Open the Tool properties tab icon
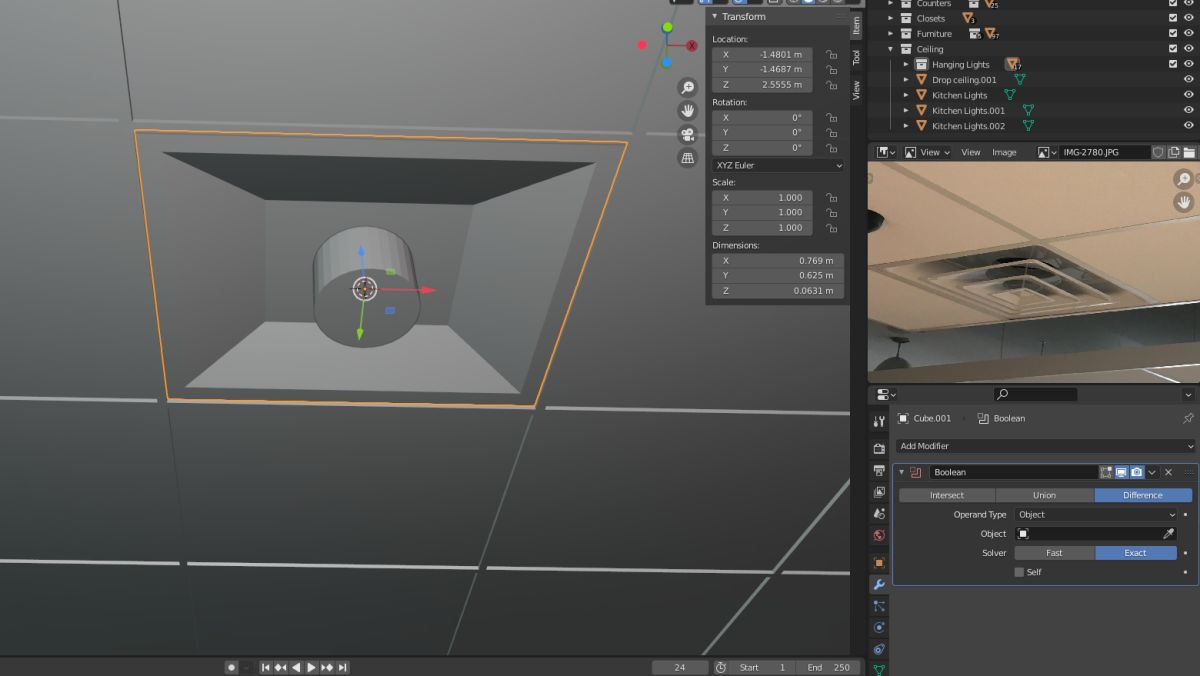This screenshot has width=1200, height=676. coord(879,421)
